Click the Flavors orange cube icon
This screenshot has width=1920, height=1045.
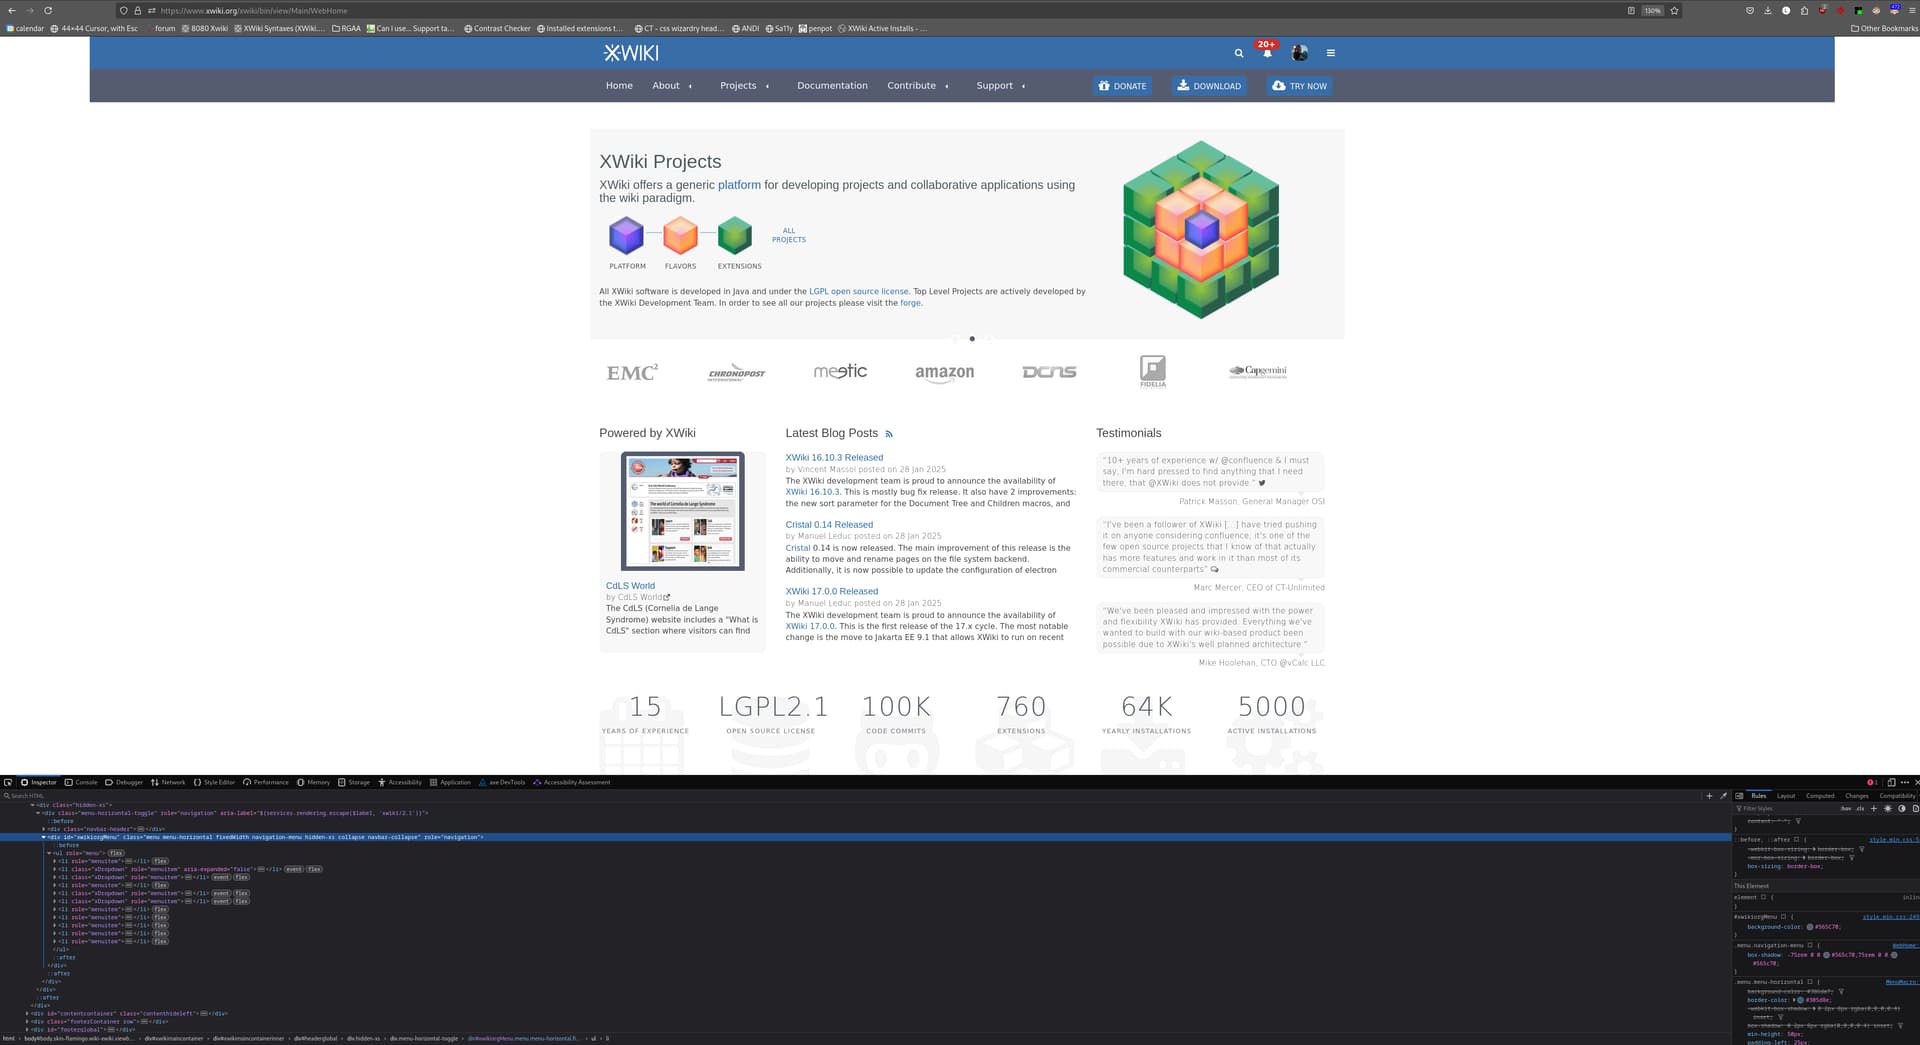(x=680, y=236)
